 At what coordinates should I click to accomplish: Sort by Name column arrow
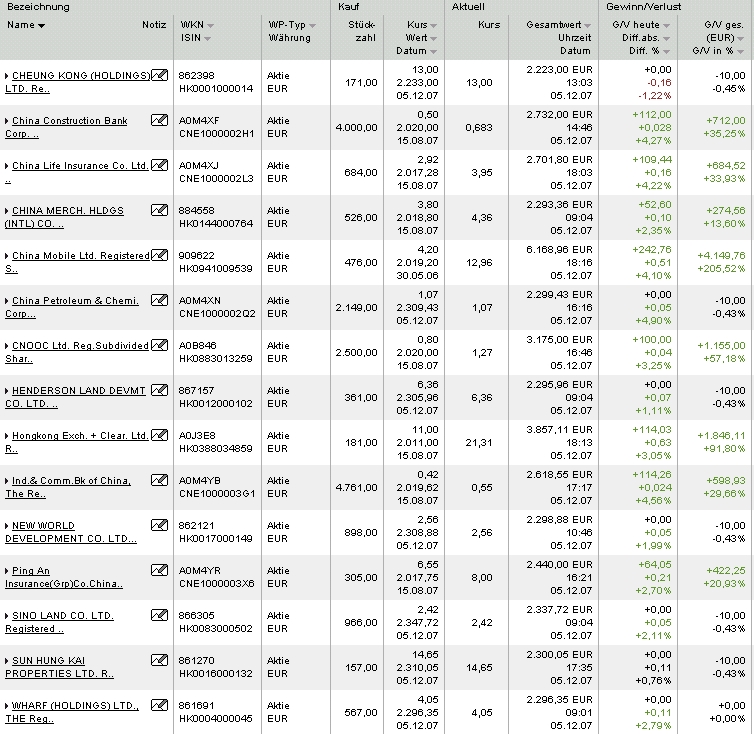[41, 25]
